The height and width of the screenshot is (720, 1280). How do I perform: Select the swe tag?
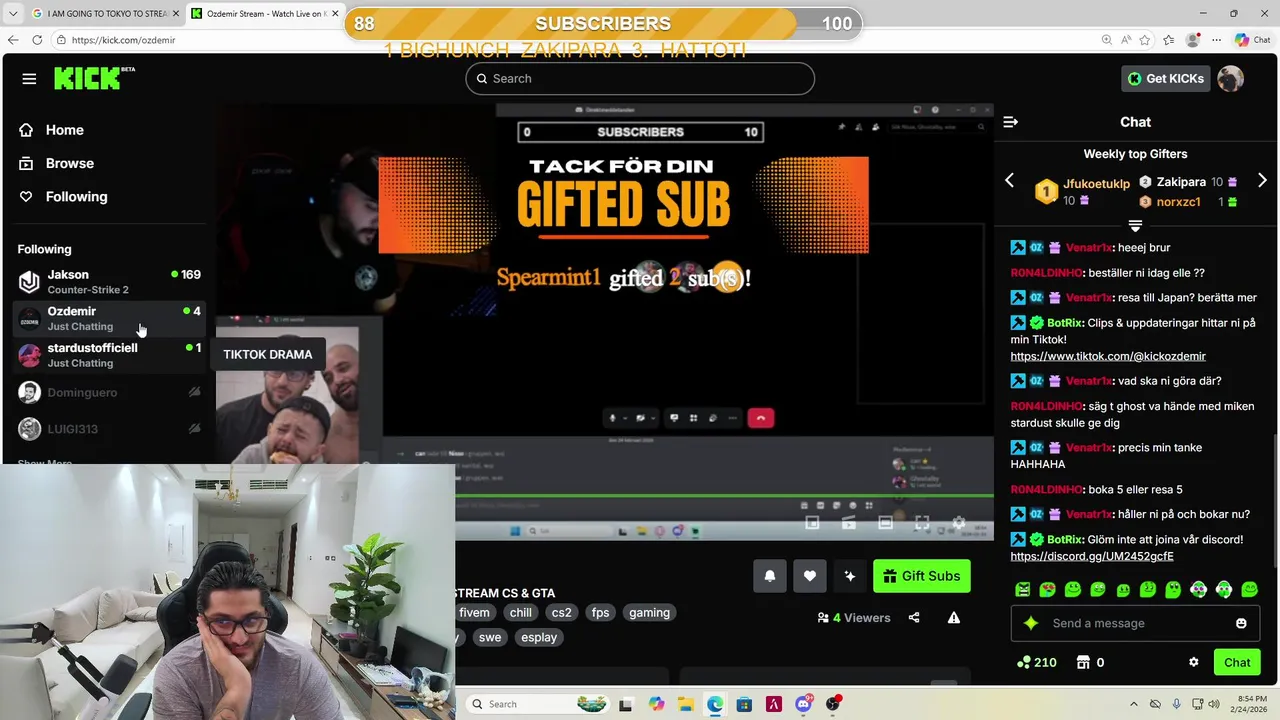coord(490,637)
